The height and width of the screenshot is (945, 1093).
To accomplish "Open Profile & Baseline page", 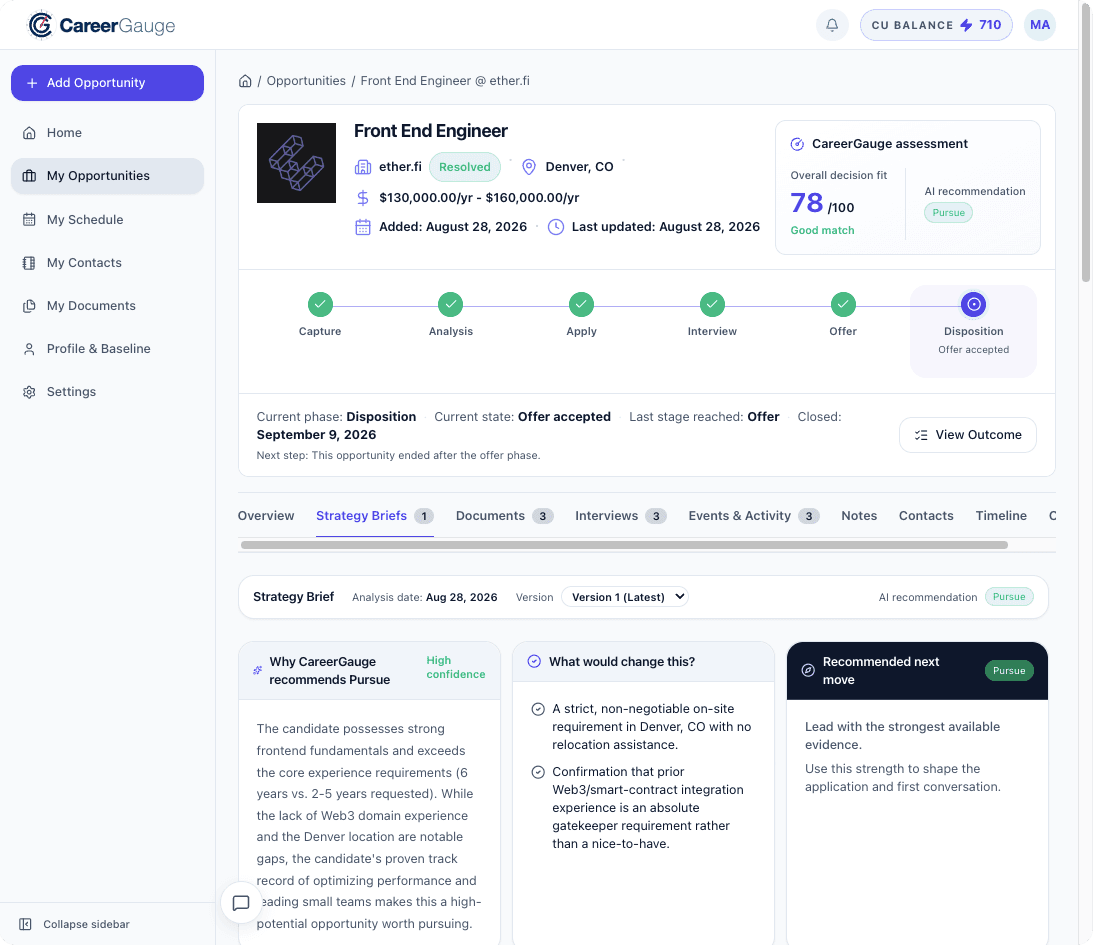I will click(107, 348).
